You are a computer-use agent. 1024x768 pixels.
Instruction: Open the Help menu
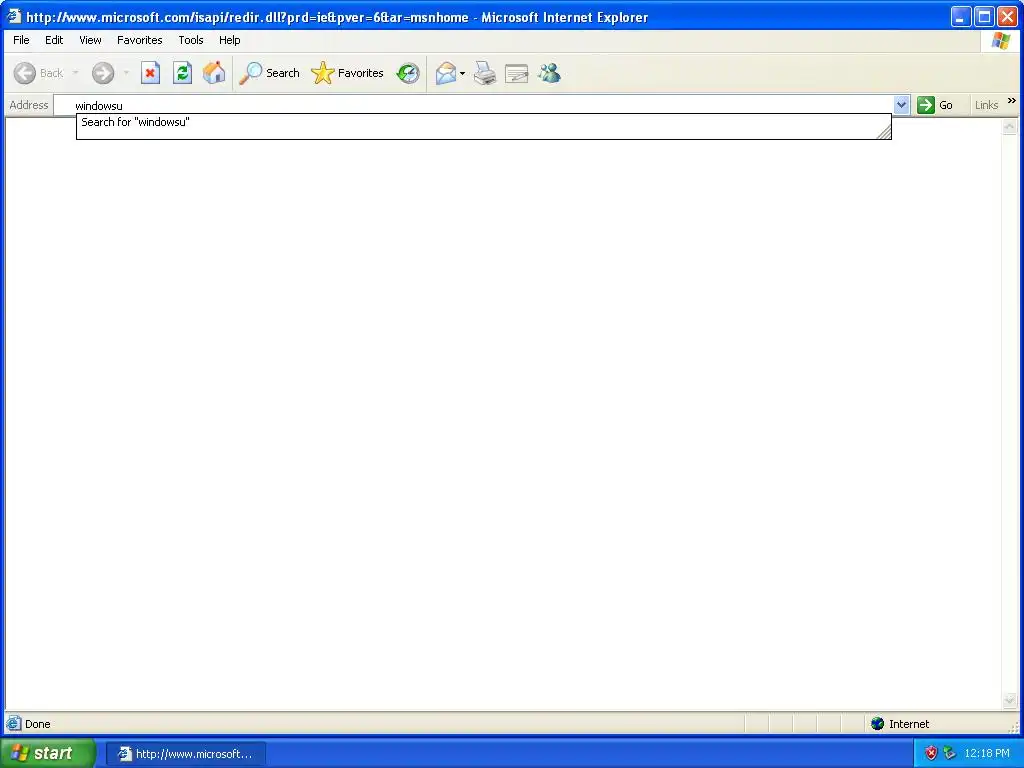tap(229, 40)
